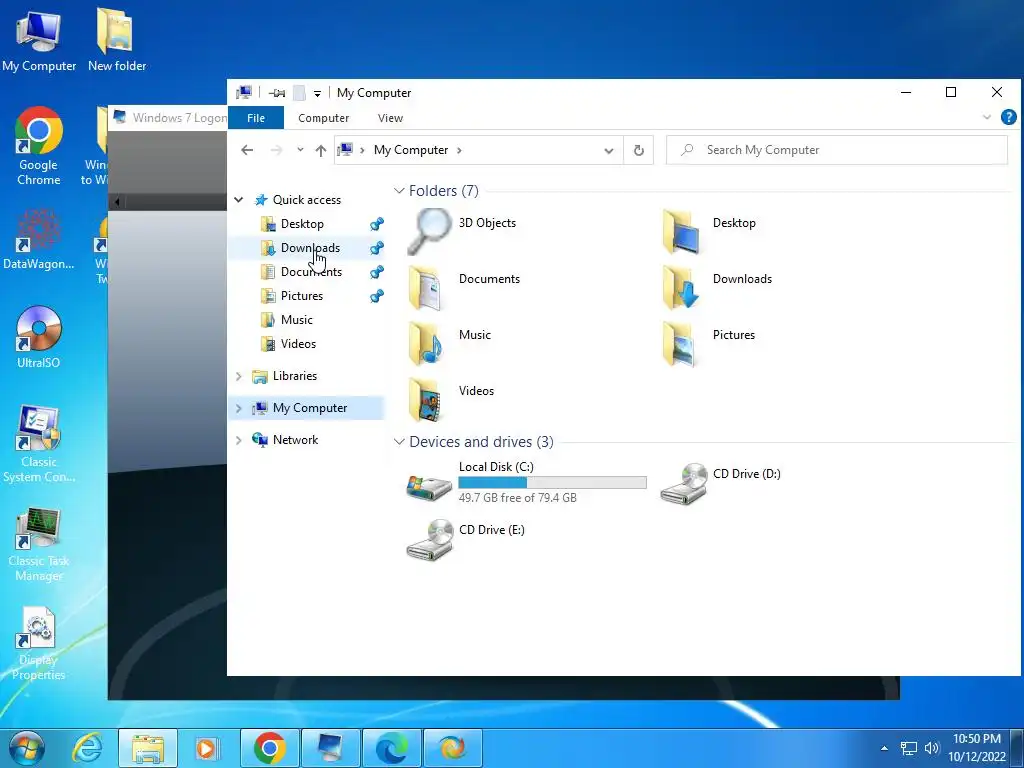Expand the ribbon with the chevron
The height and width of the screenshot is (768, 1024).
point(987,118)
